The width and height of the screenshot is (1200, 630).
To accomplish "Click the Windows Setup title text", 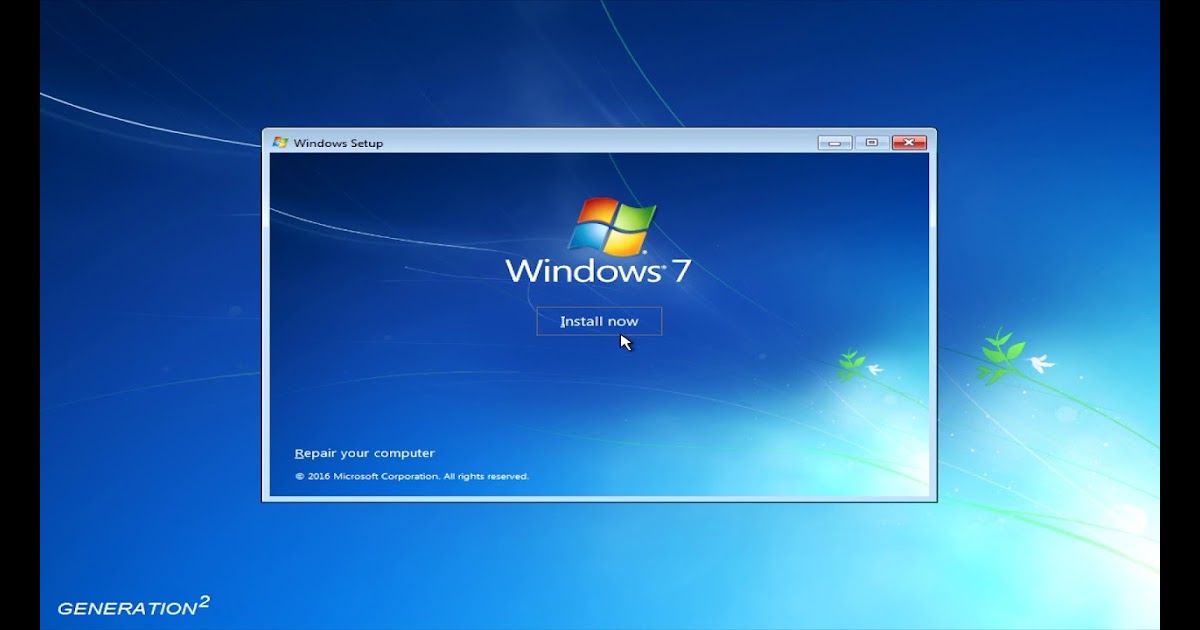I will click(x=338, y=143).
